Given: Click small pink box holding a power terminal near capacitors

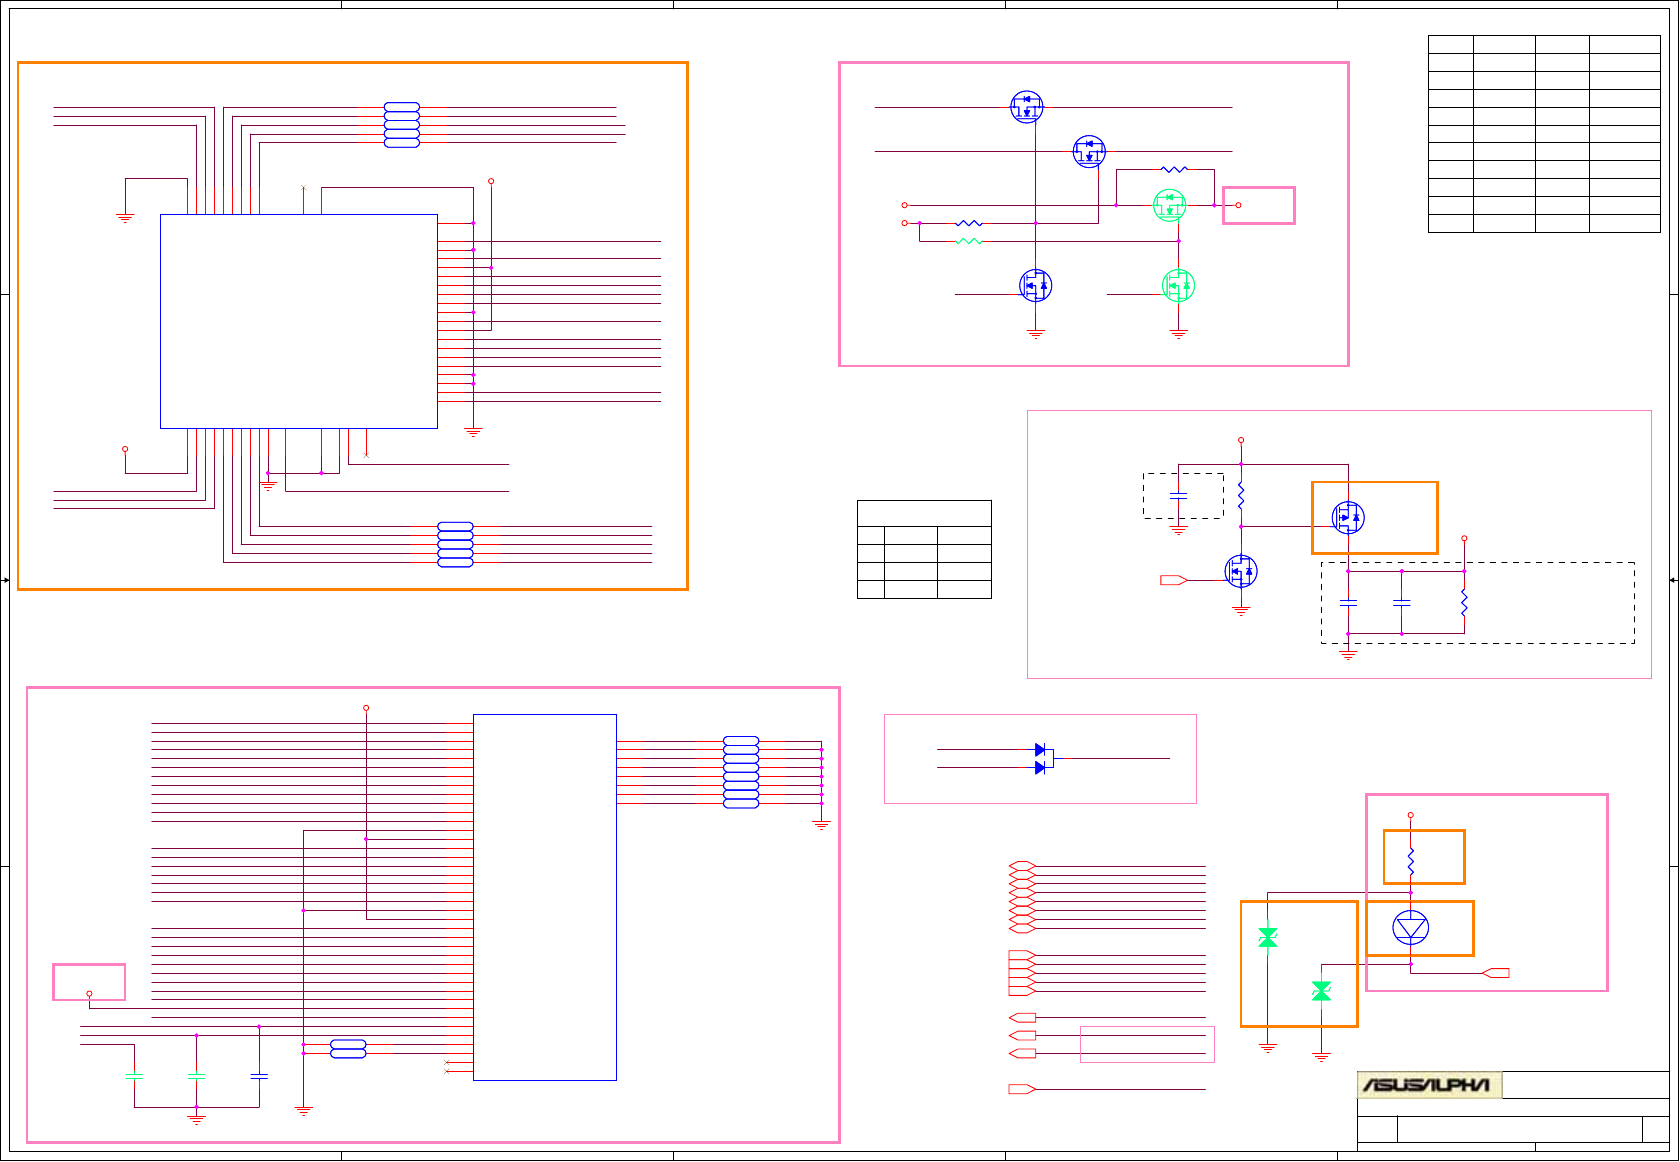Looking at the screenshot, I should coord(89,982).
